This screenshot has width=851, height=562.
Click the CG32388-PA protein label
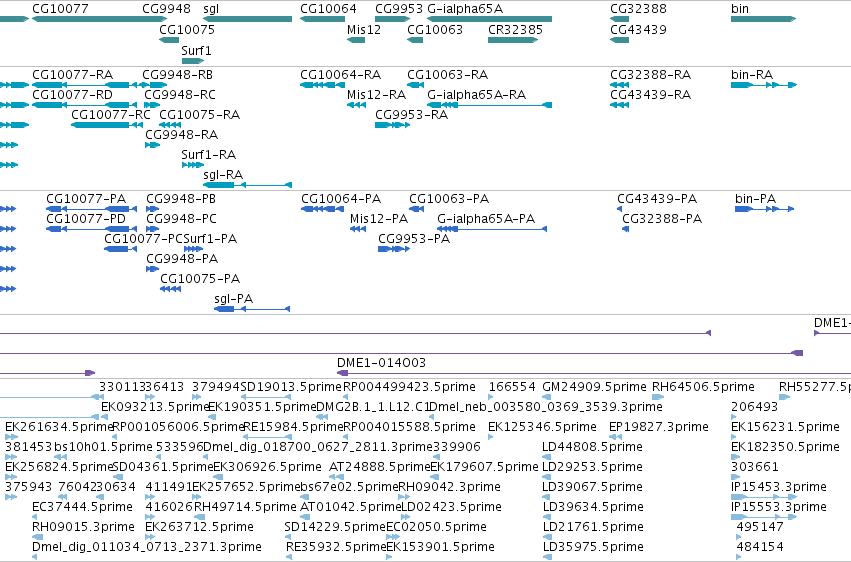pyautogui.click(x=662, y=219)
